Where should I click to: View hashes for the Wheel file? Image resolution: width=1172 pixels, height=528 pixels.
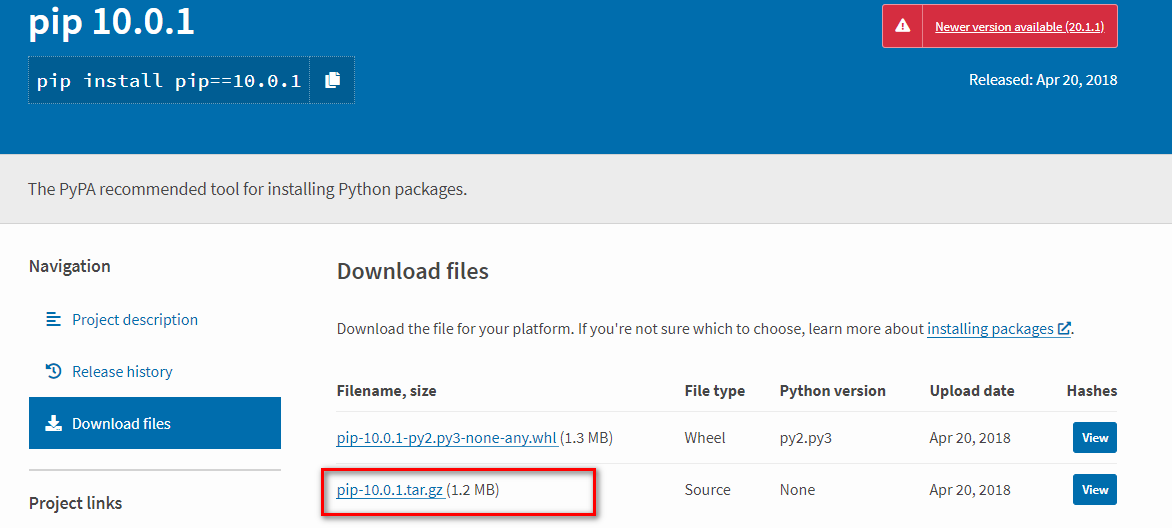click(x=1095, y=438)
